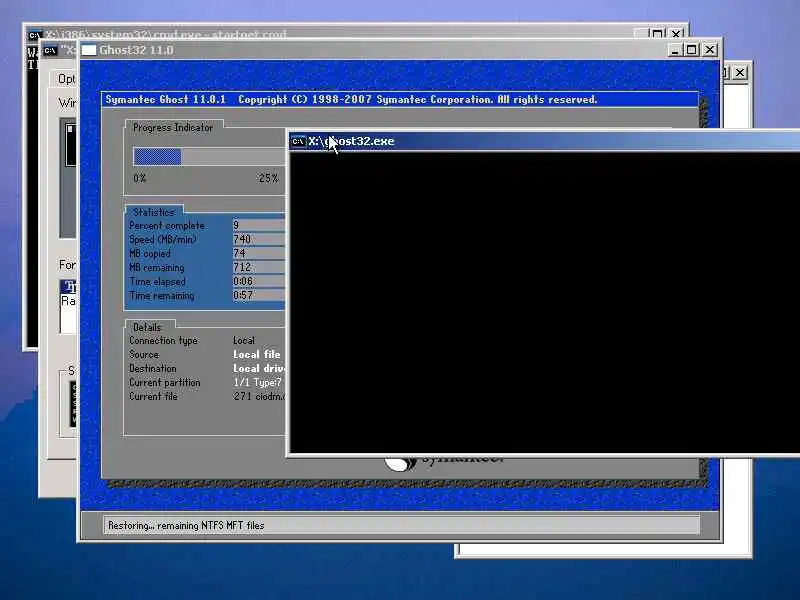The image size is (800, 600).
Task: Click the Statistics group label
Action: point(154,212)
